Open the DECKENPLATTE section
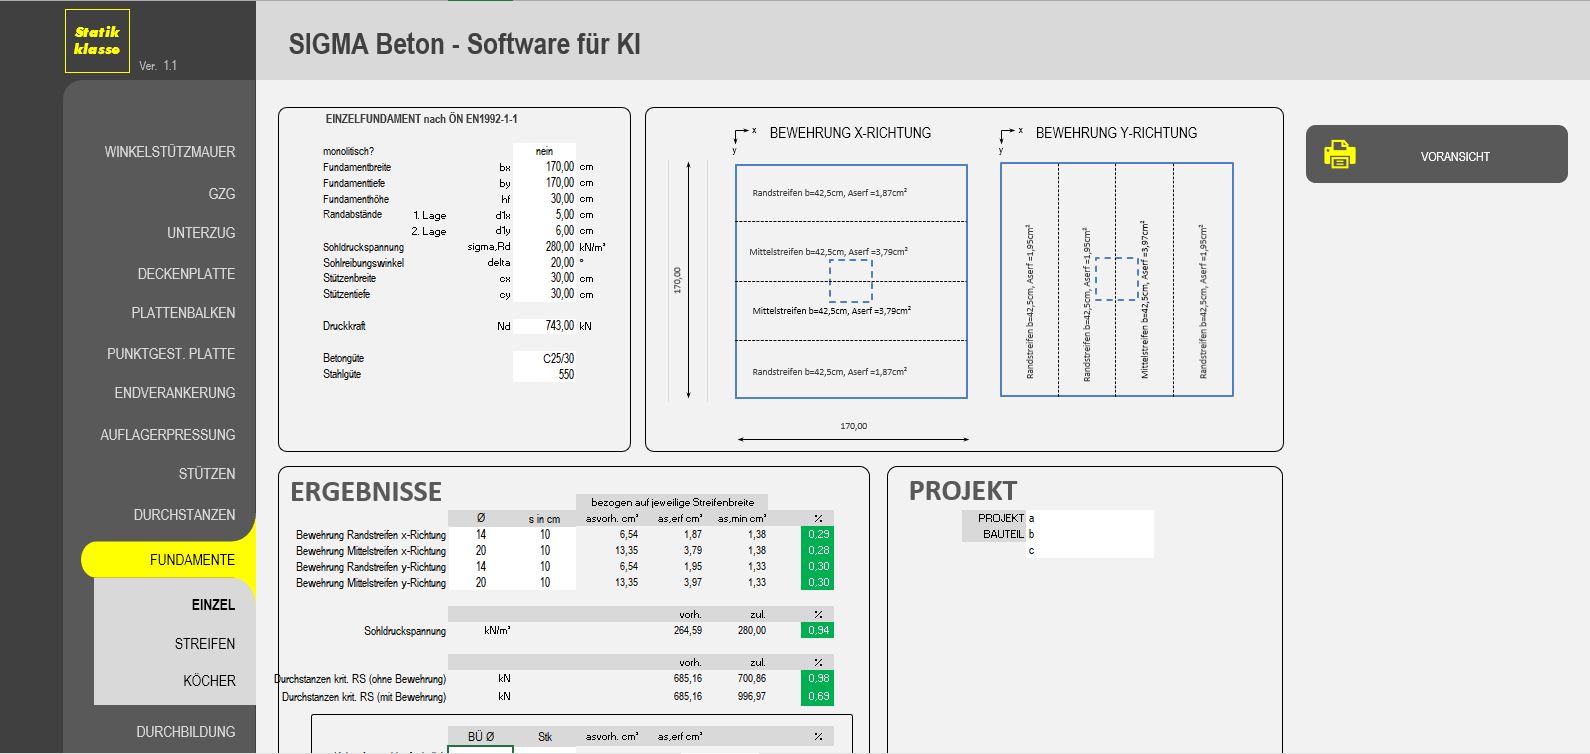 [186, 273]
